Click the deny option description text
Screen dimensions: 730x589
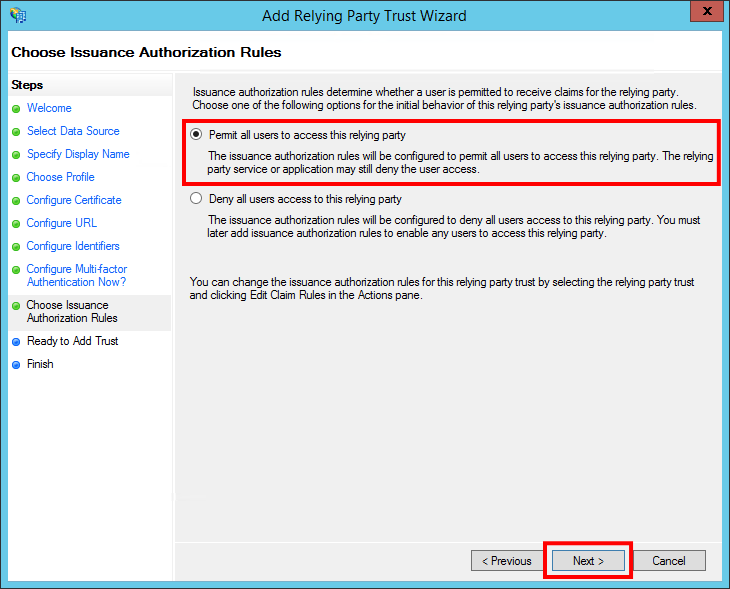[454, 226]
